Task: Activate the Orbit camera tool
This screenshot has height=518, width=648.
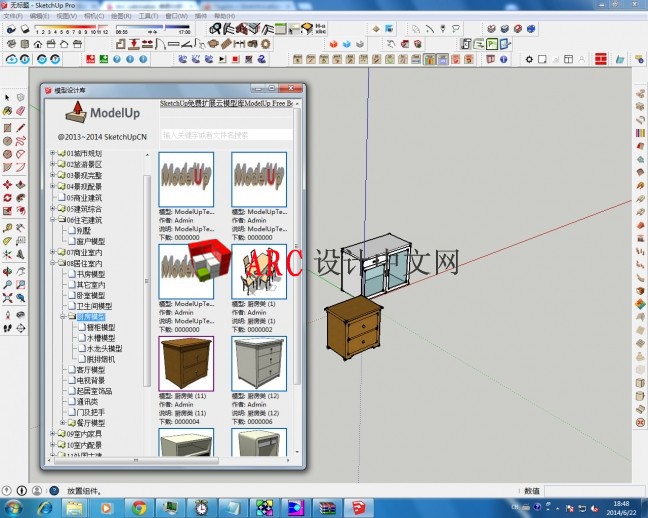Action: 7,272
